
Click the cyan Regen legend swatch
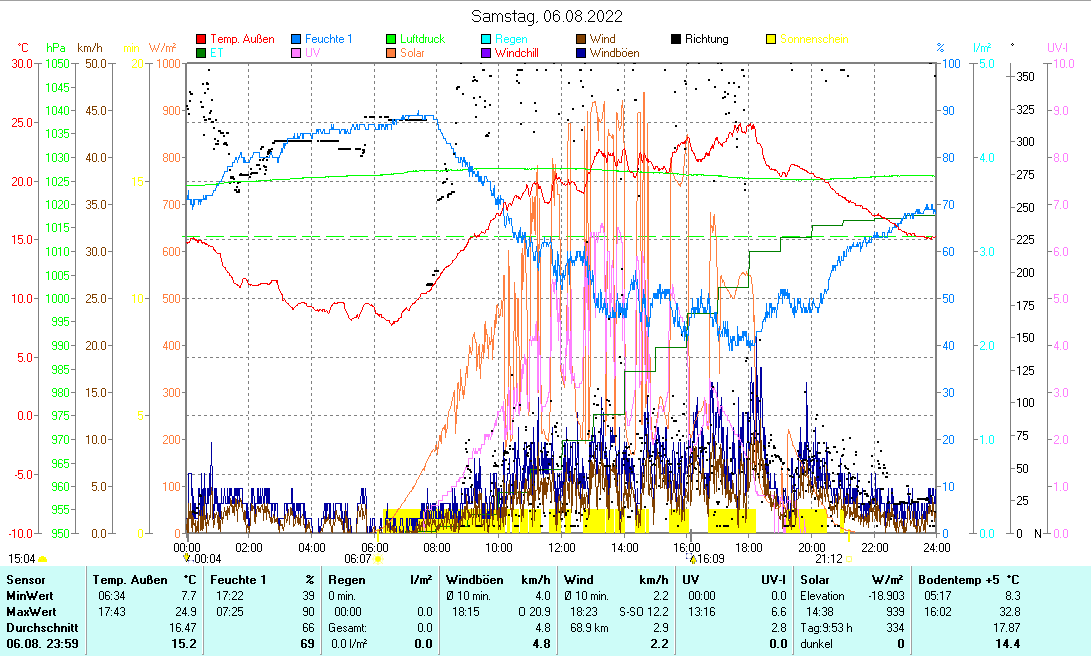coord(486,39)
